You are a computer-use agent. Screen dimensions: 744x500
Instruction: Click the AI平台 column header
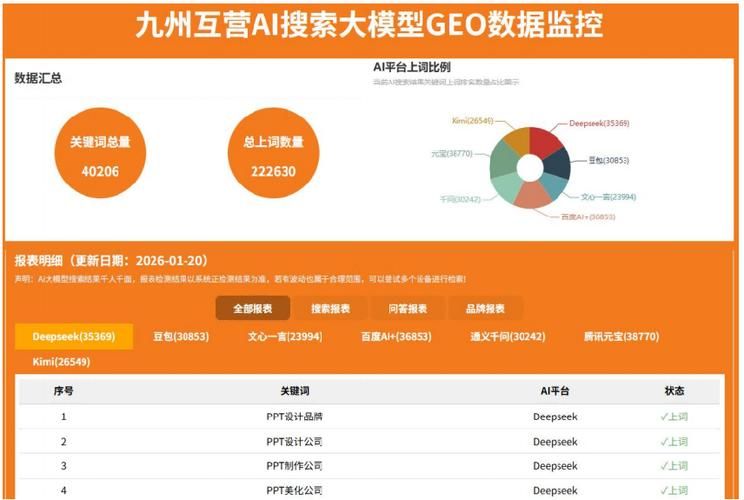555,391
